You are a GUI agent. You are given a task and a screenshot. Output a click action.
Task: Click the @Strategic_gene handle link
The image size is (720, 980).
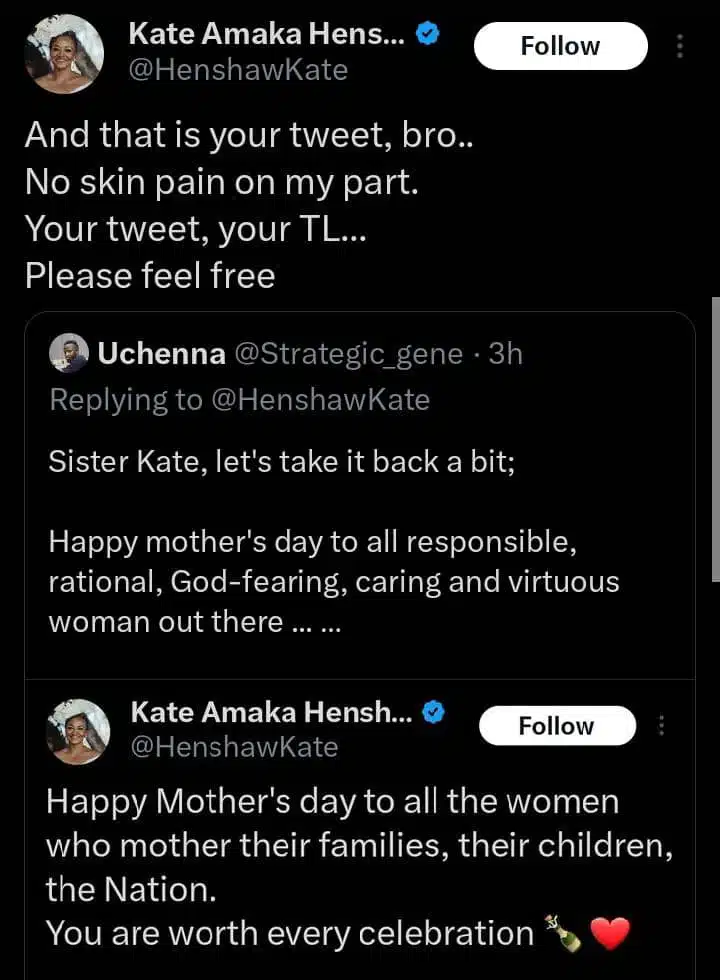tap(348, 353)
